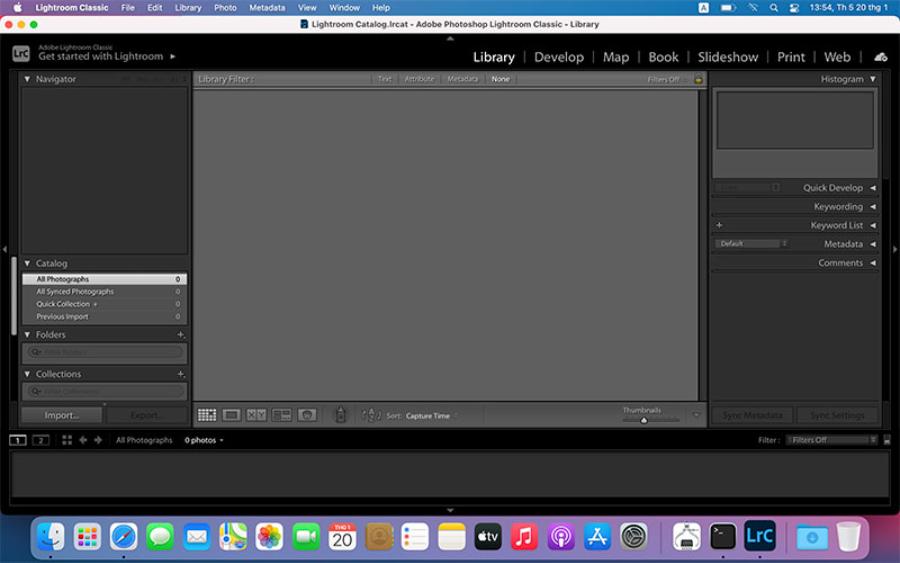The width and height of the screenshot is (900, 563).
Task: Expand the Metadata panel
Action: (x=872, y=244)
